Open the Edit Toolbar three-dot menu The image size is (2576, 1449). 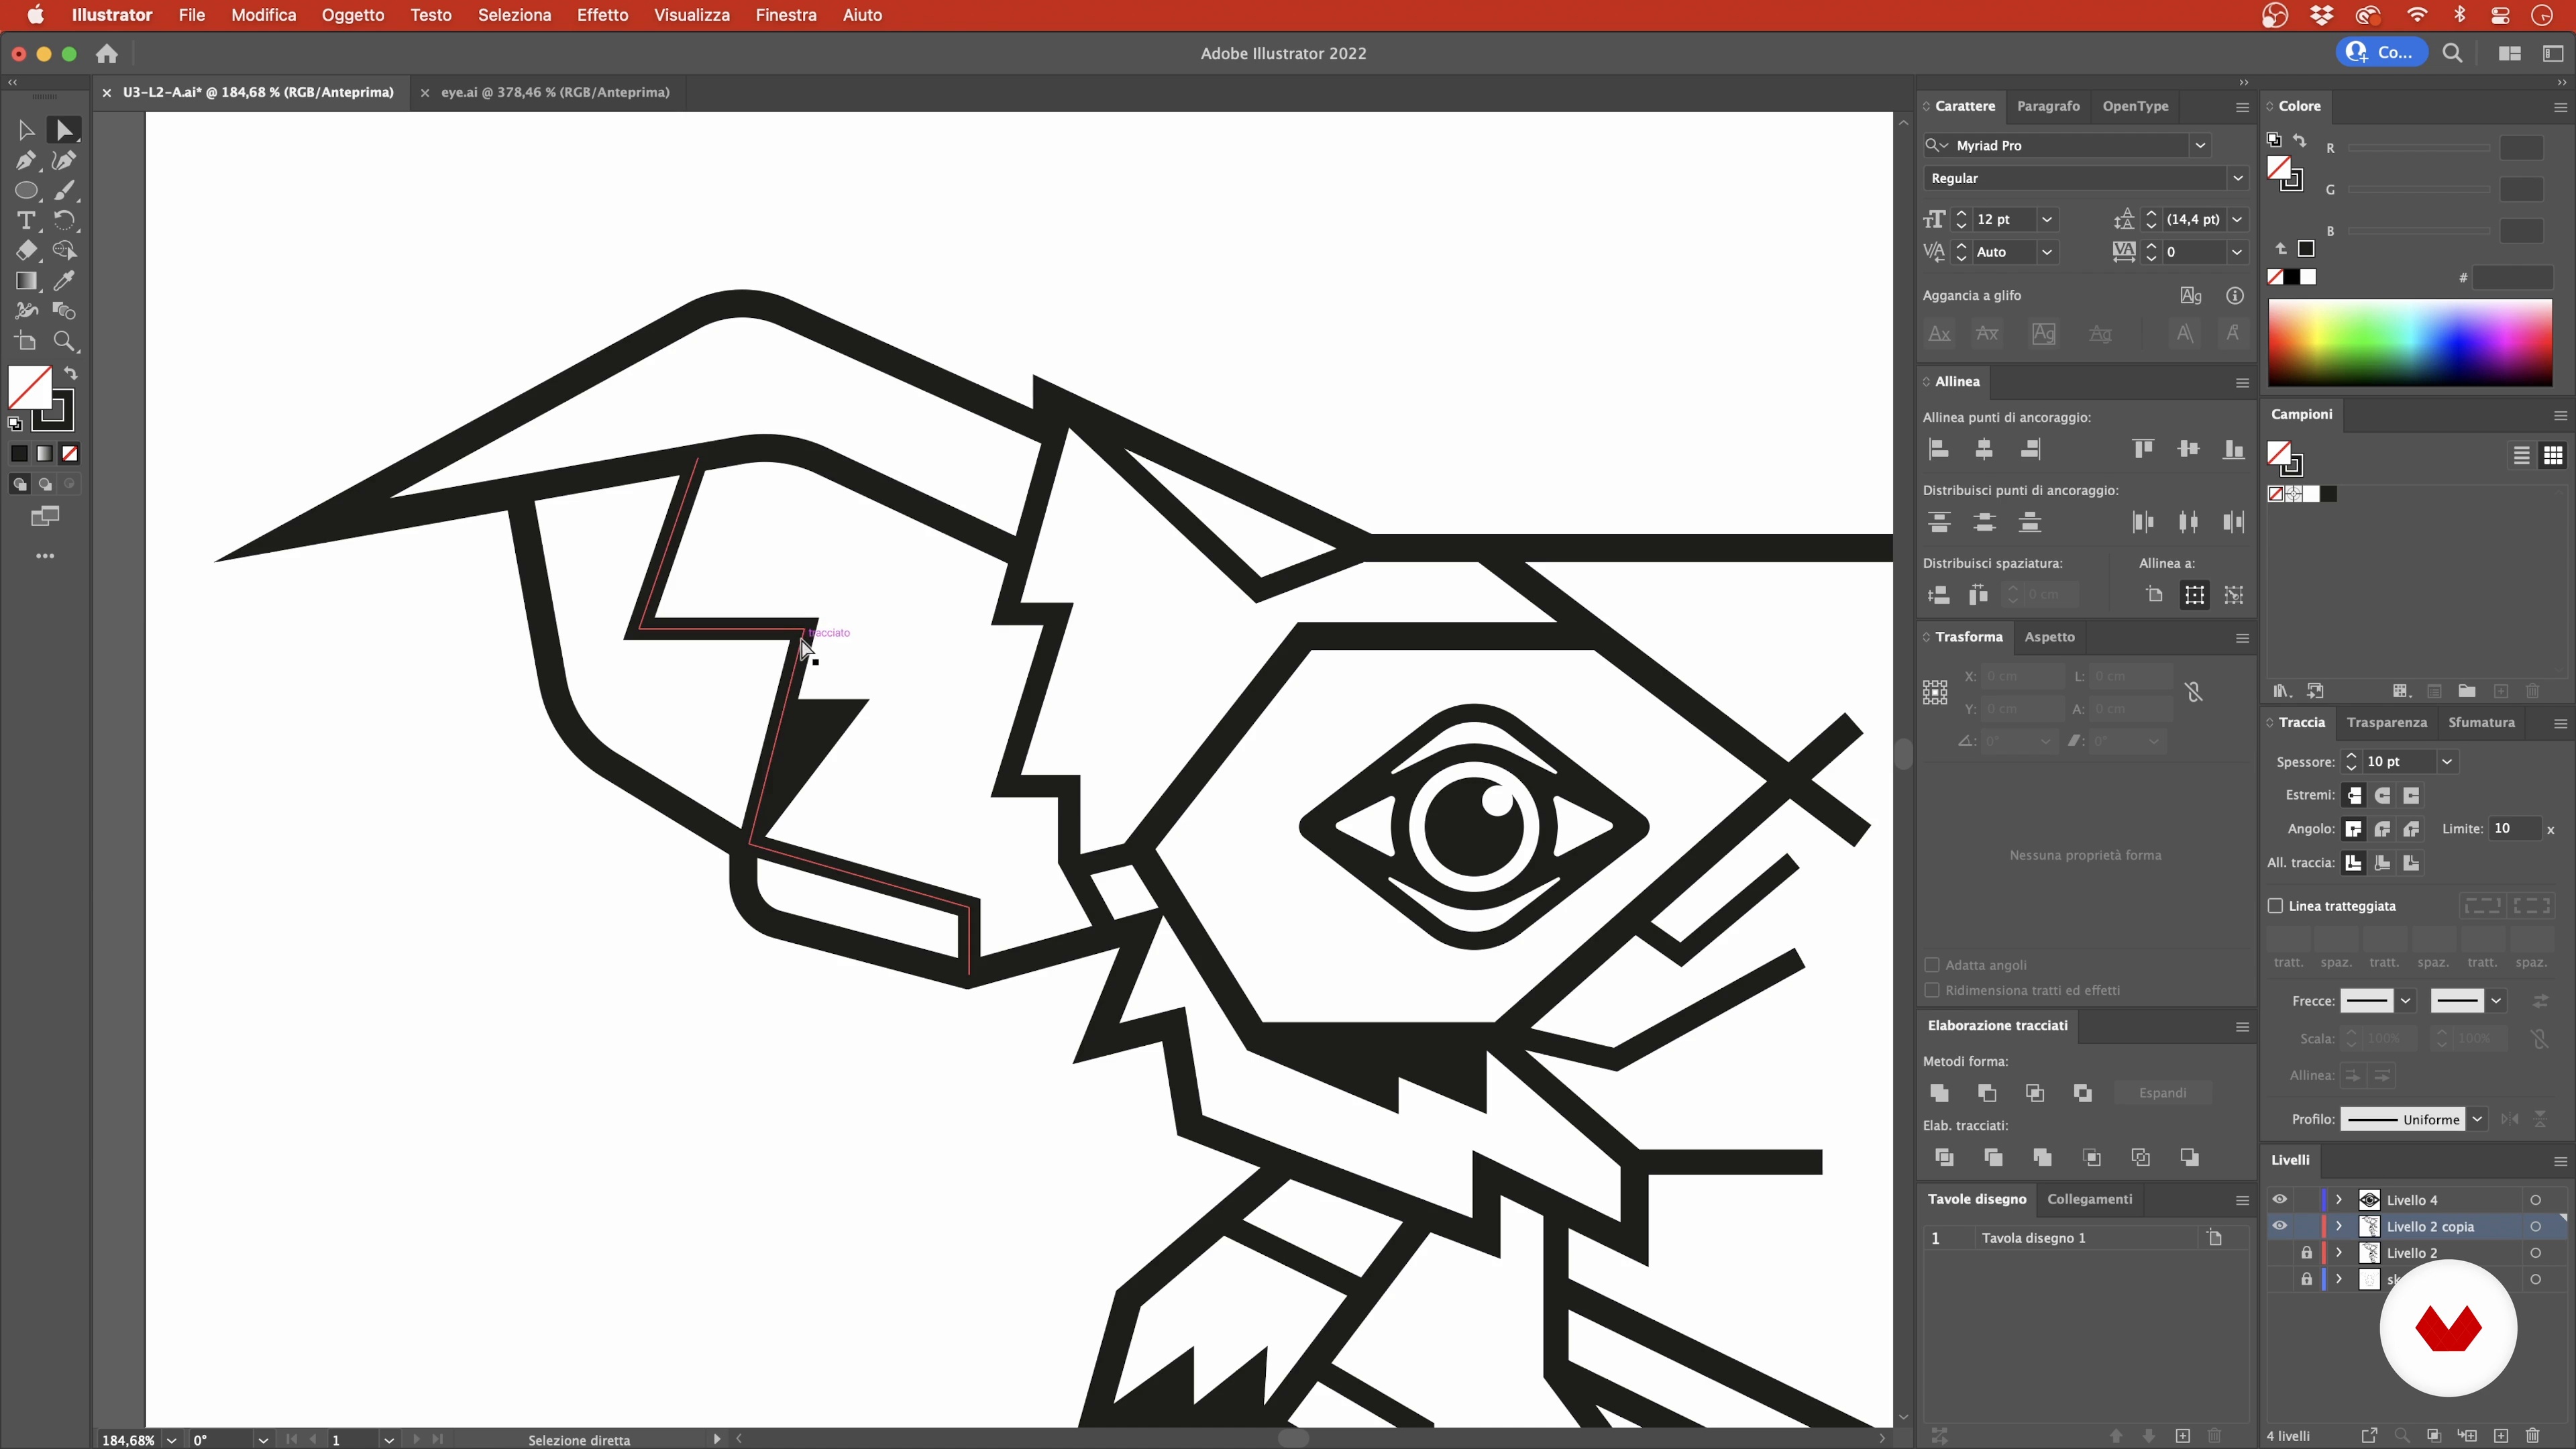45,556
